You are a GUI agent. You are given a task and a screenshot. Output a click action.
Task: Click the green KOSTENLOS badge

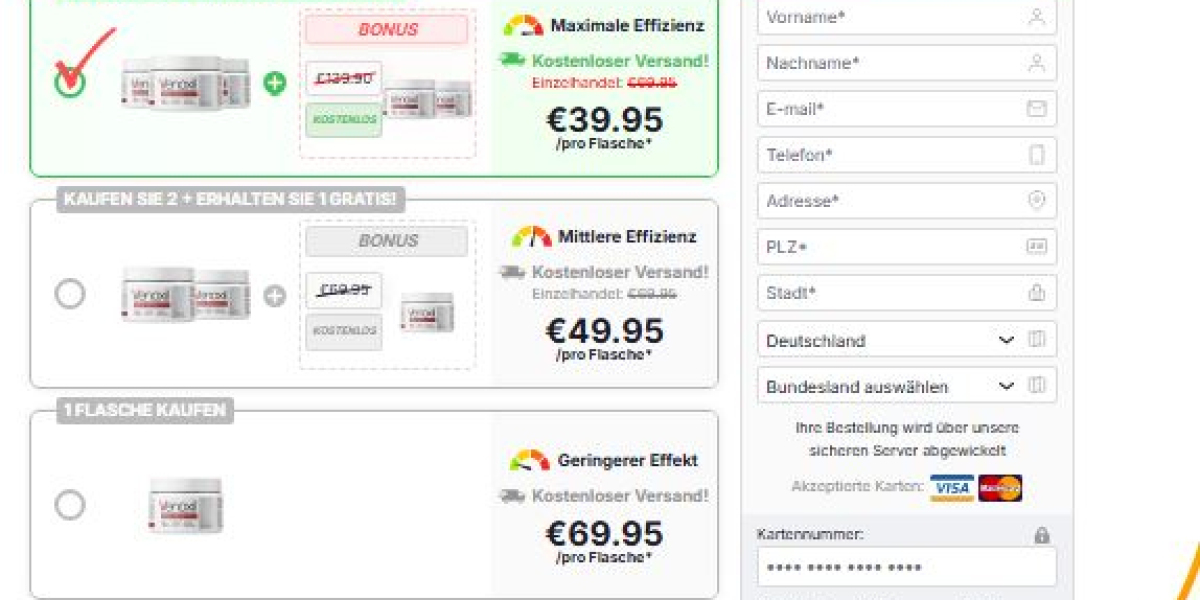click(343, 119)
